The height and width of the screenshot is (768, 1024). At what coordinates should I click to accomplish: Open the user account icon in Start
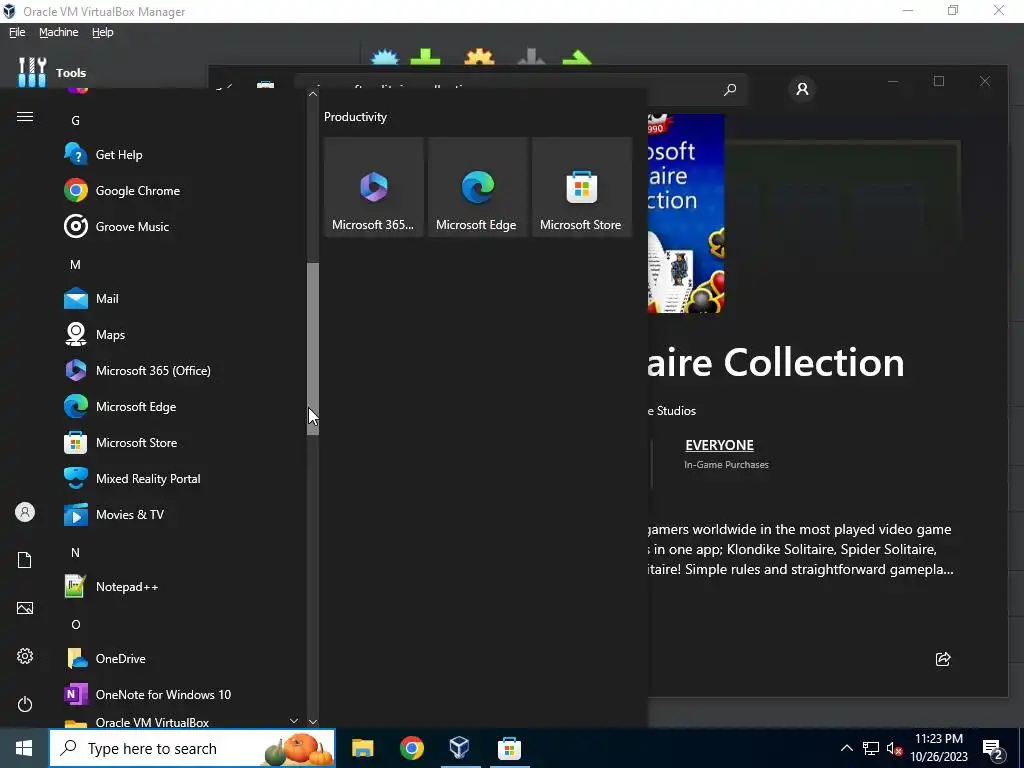[x=25, y=512]
